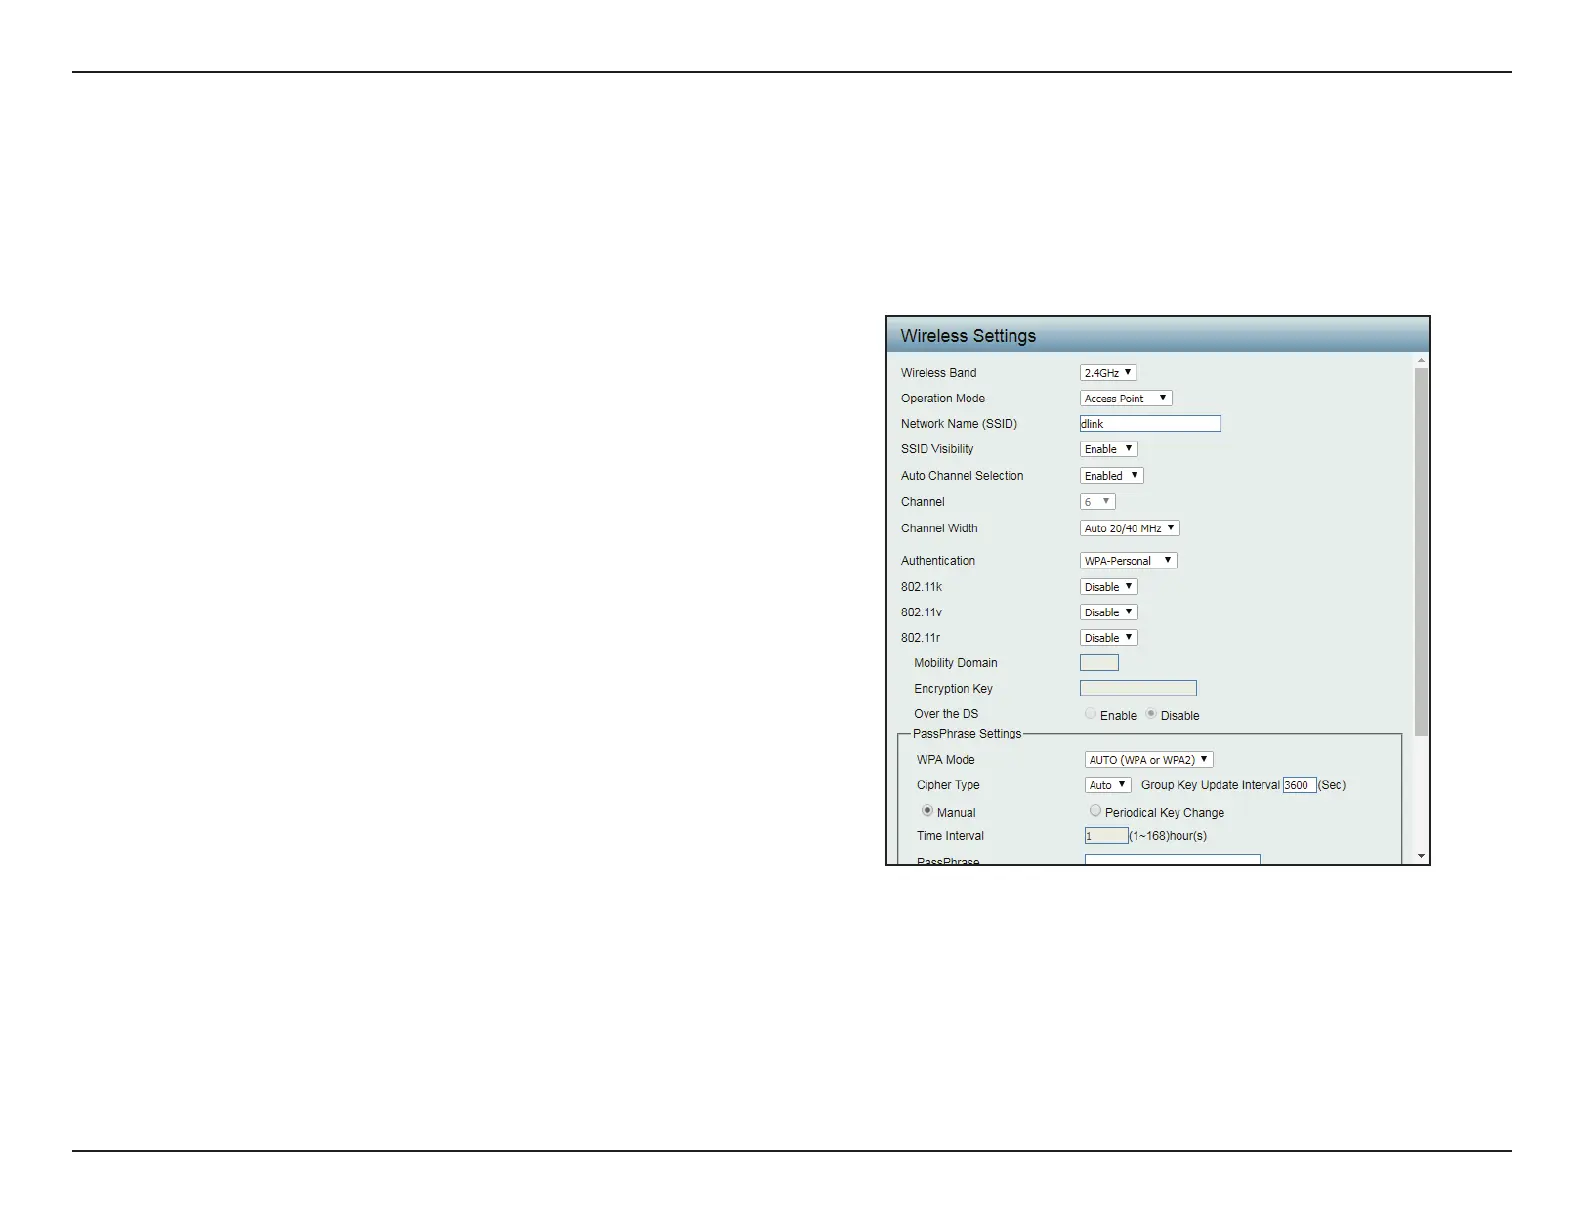
Task: Select Enable for Over the DS
Action: click(x=1090, y=714)
